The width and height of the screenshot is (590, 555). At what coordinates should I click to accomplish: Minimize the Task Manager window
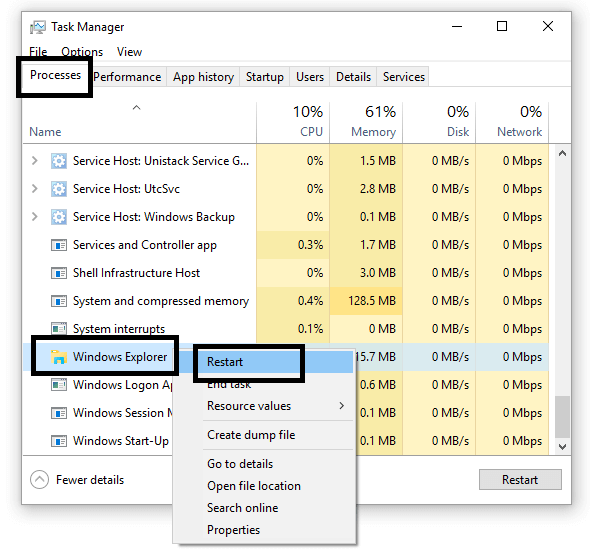pyautogui.click(x=457, y=26)
